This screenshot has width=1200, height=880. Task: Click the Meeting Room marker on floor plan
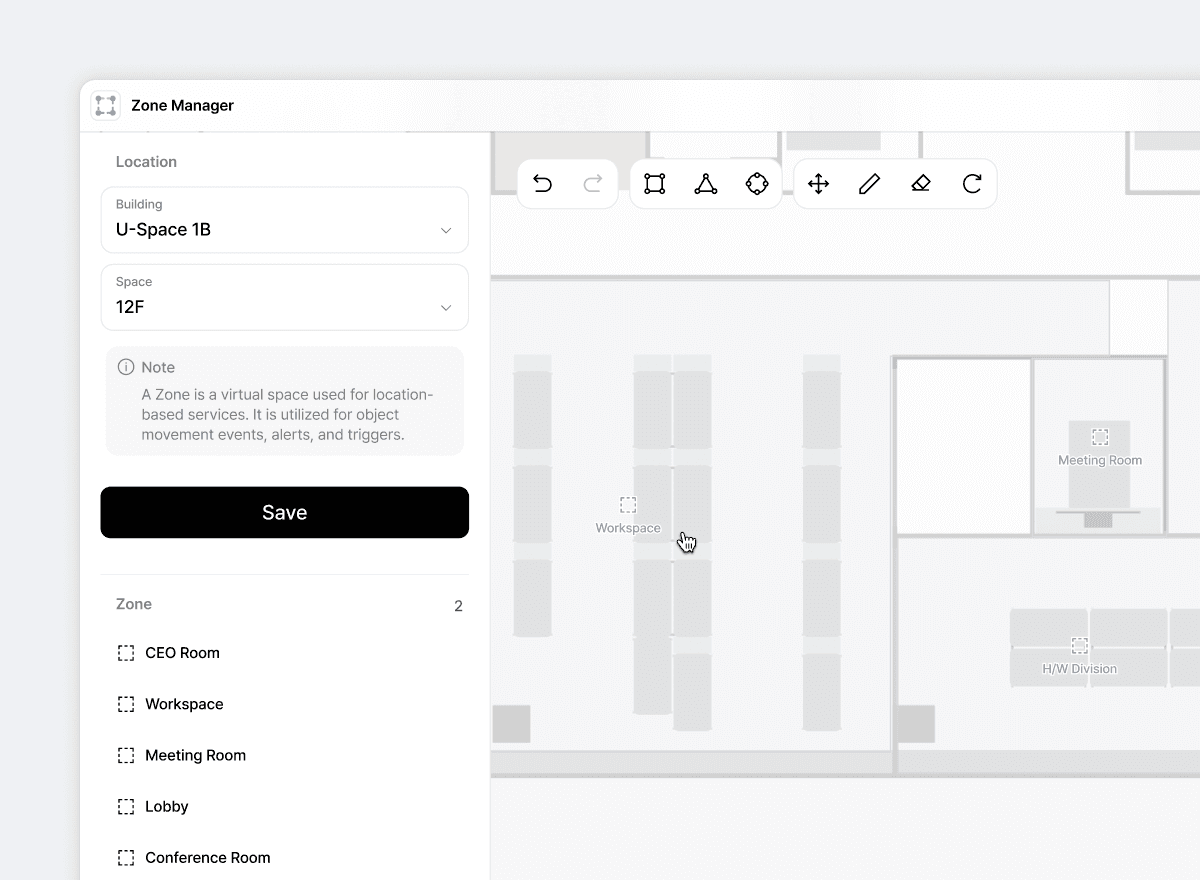click(x=1100, y=438)
